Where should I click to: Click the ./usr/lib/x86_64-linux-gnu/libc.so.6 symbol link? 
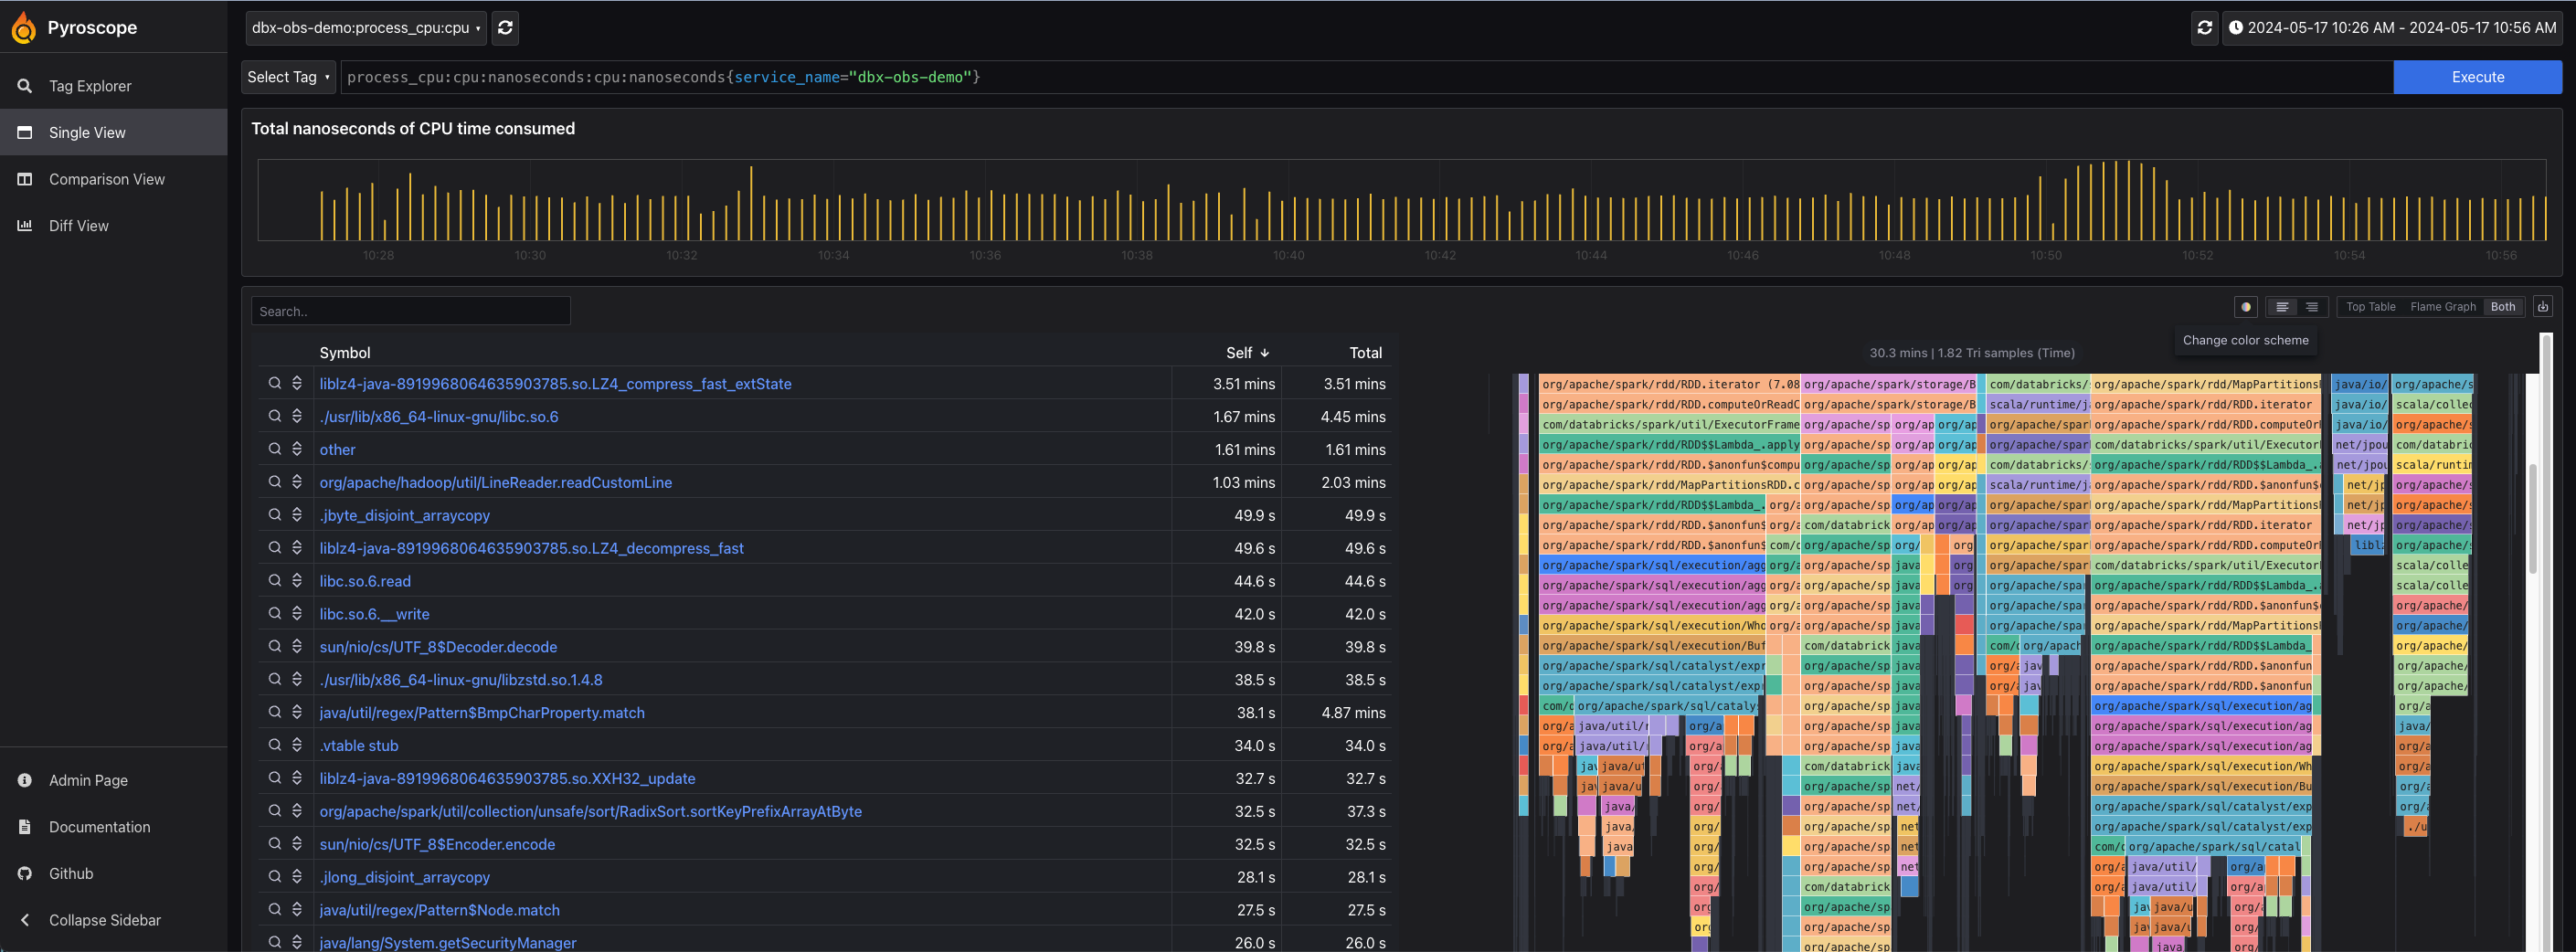click(x=439, y=417)
